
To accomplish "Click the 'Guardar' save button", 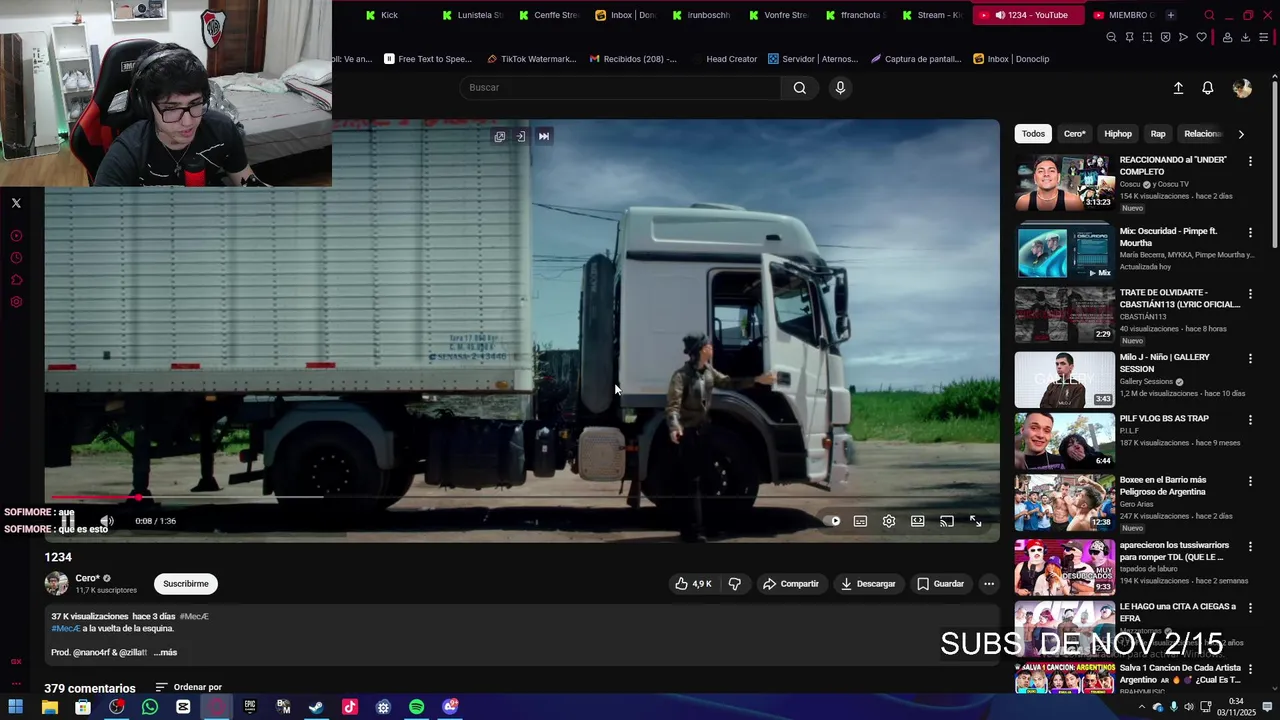I will coord(941,584).
